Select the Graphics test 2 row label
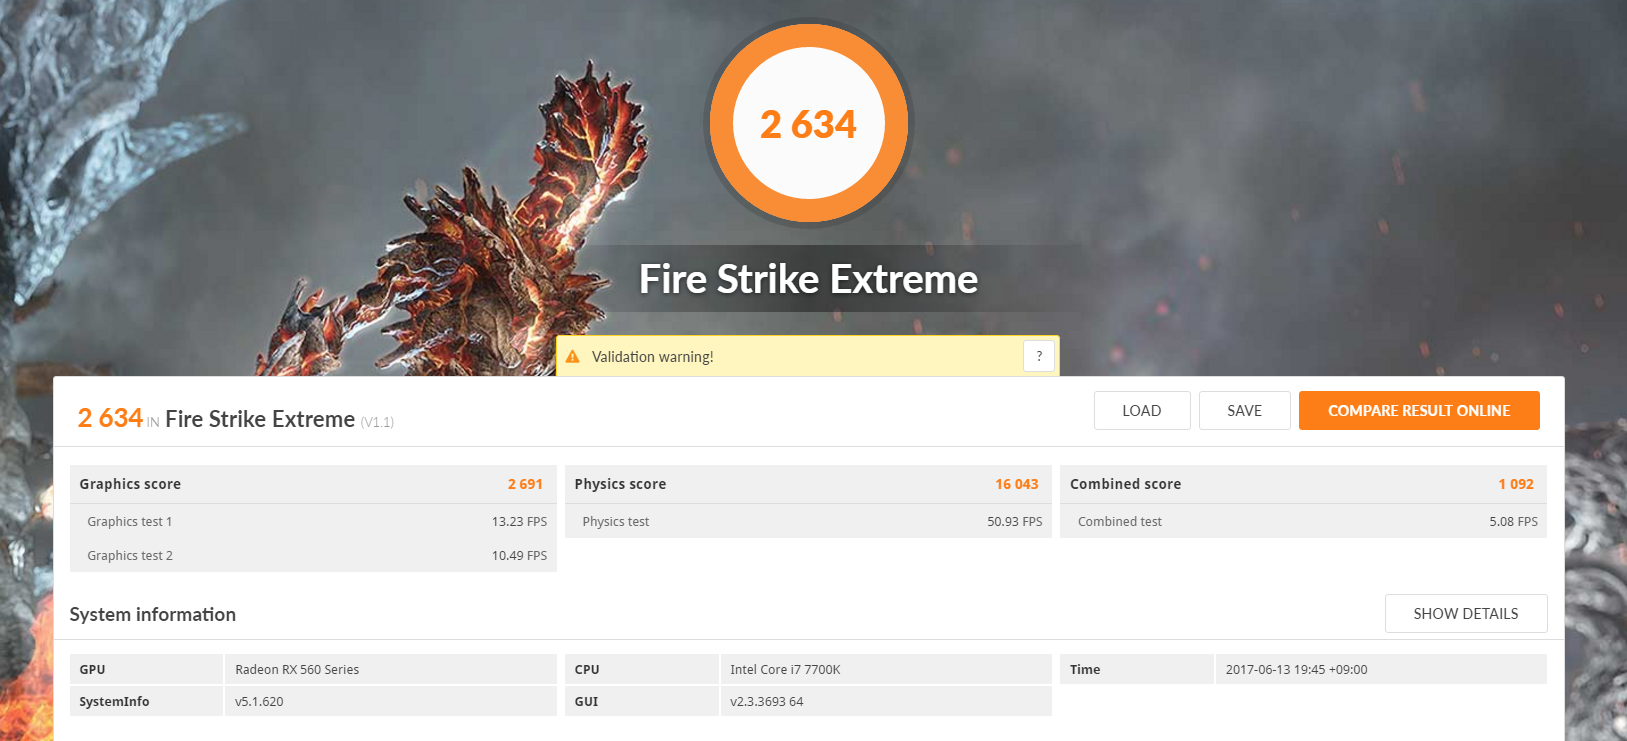Viewport: 1627px width, 741px height. [130, 556]
